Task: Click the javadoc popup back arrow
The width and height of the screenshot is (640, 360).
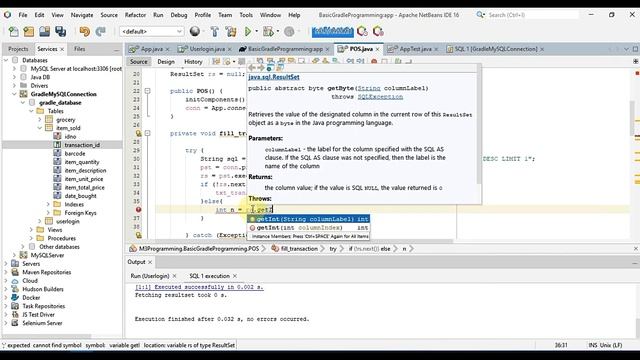Action: point(252,68)
